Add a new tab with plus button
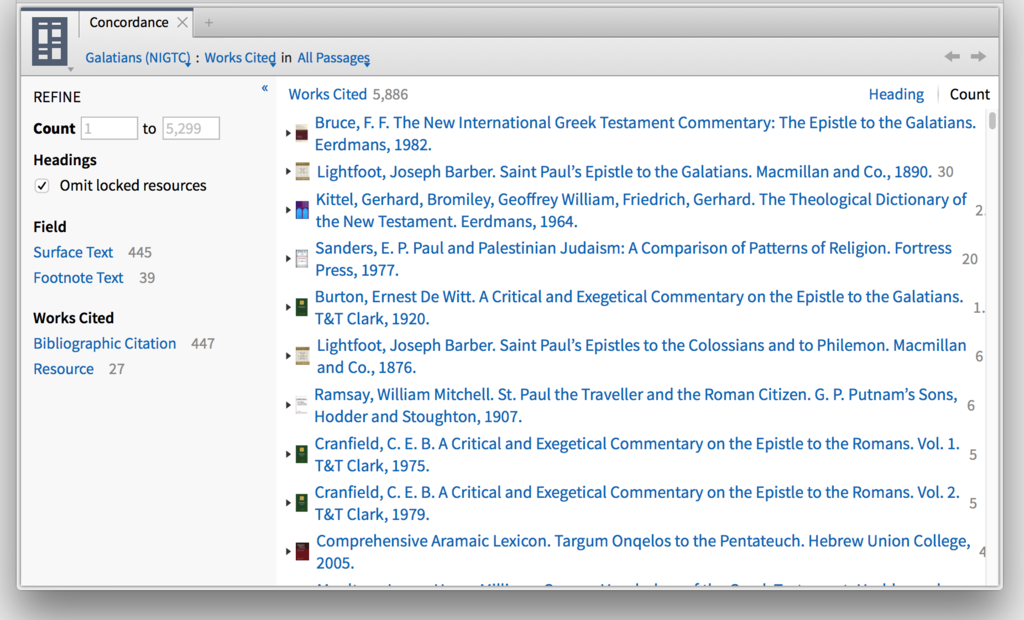Screen dimensions: 1024x620 (209, 23)
